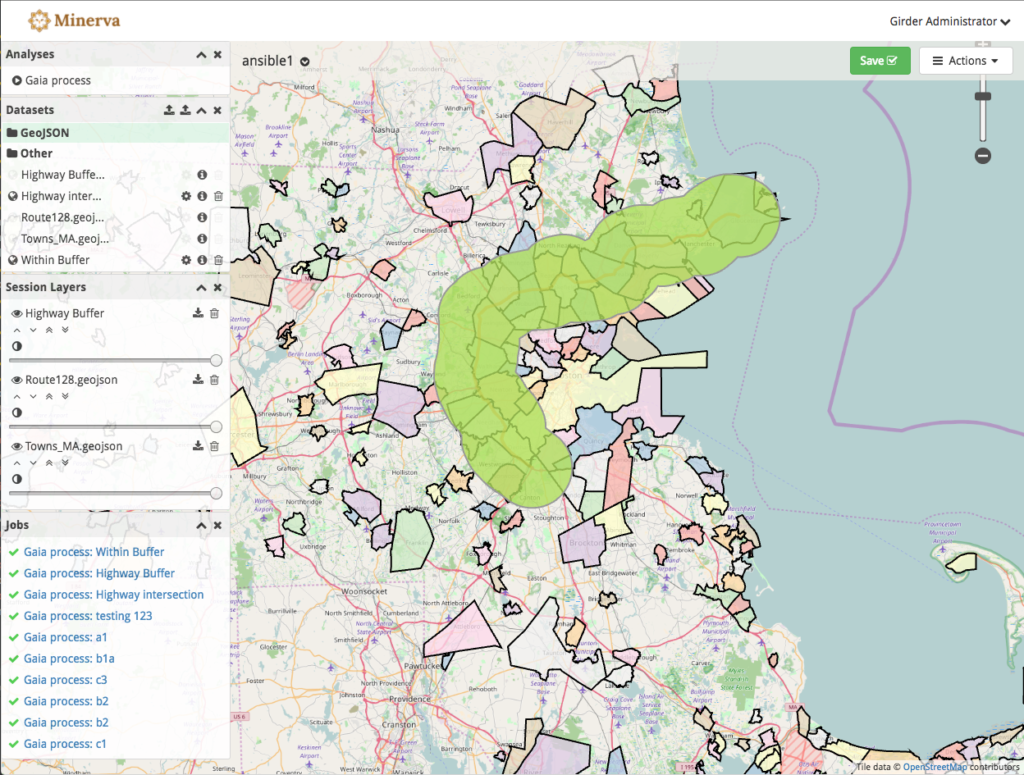The height and width of the screenshot is (775, 1024).
Task: Download the Highway Buffer session layer
Action: pyautogui.click(x=197, y=312)
